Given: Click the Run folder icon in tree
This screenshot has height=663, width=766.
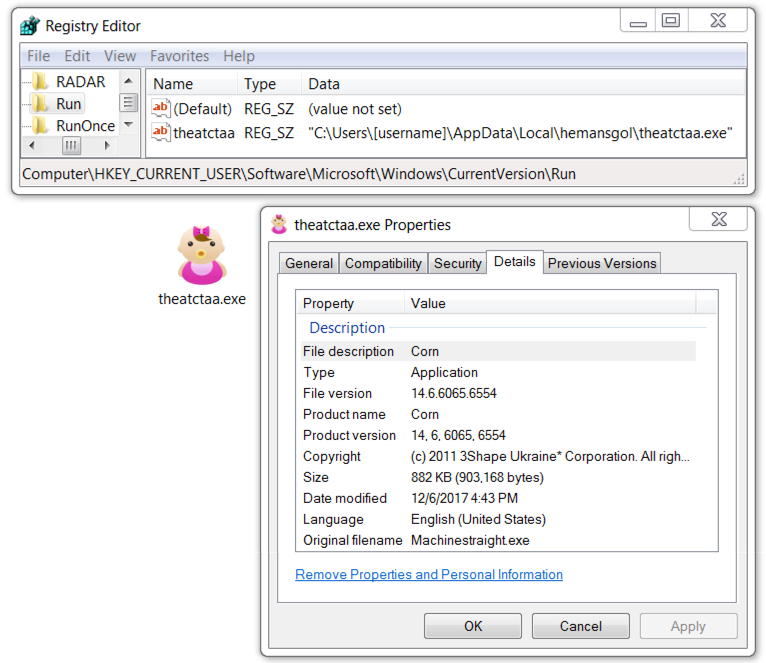Looking at the screenshot, I should pos(41,104).
